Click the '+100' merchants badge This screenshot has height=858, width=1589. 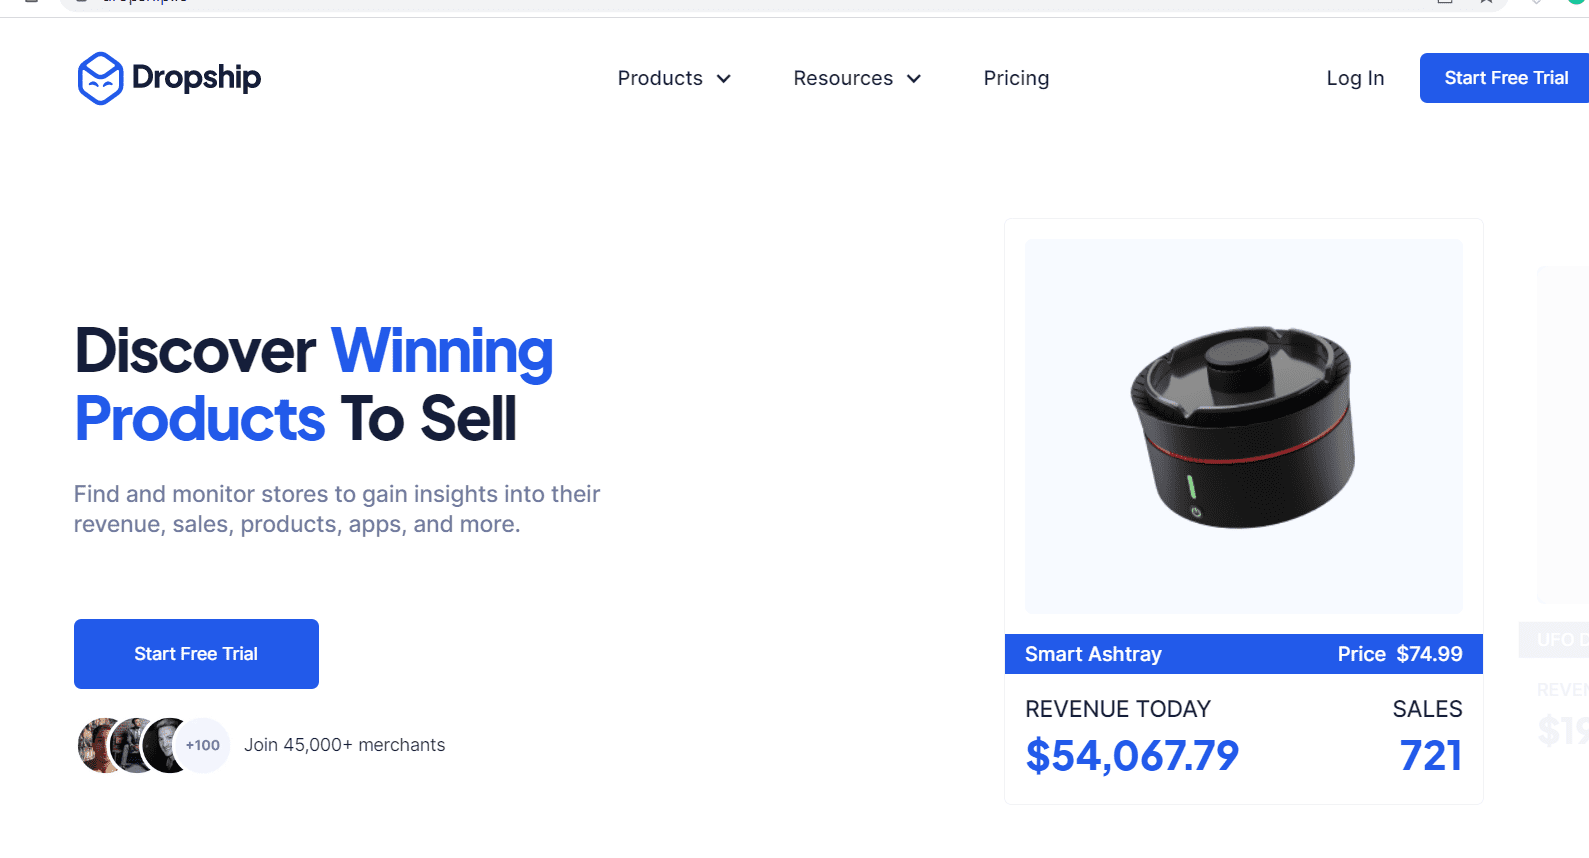click(x=201, y=745)
